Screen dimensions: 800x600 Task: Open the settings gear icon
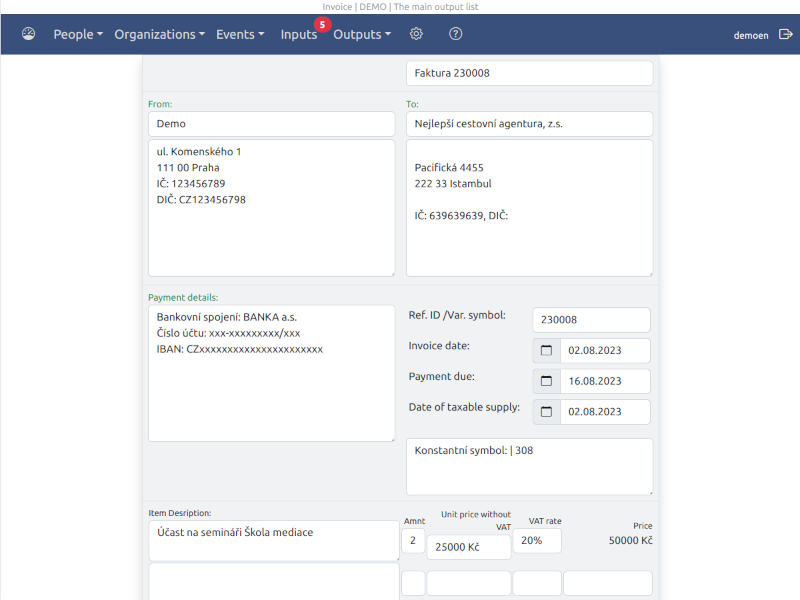[x=416, y=34]
